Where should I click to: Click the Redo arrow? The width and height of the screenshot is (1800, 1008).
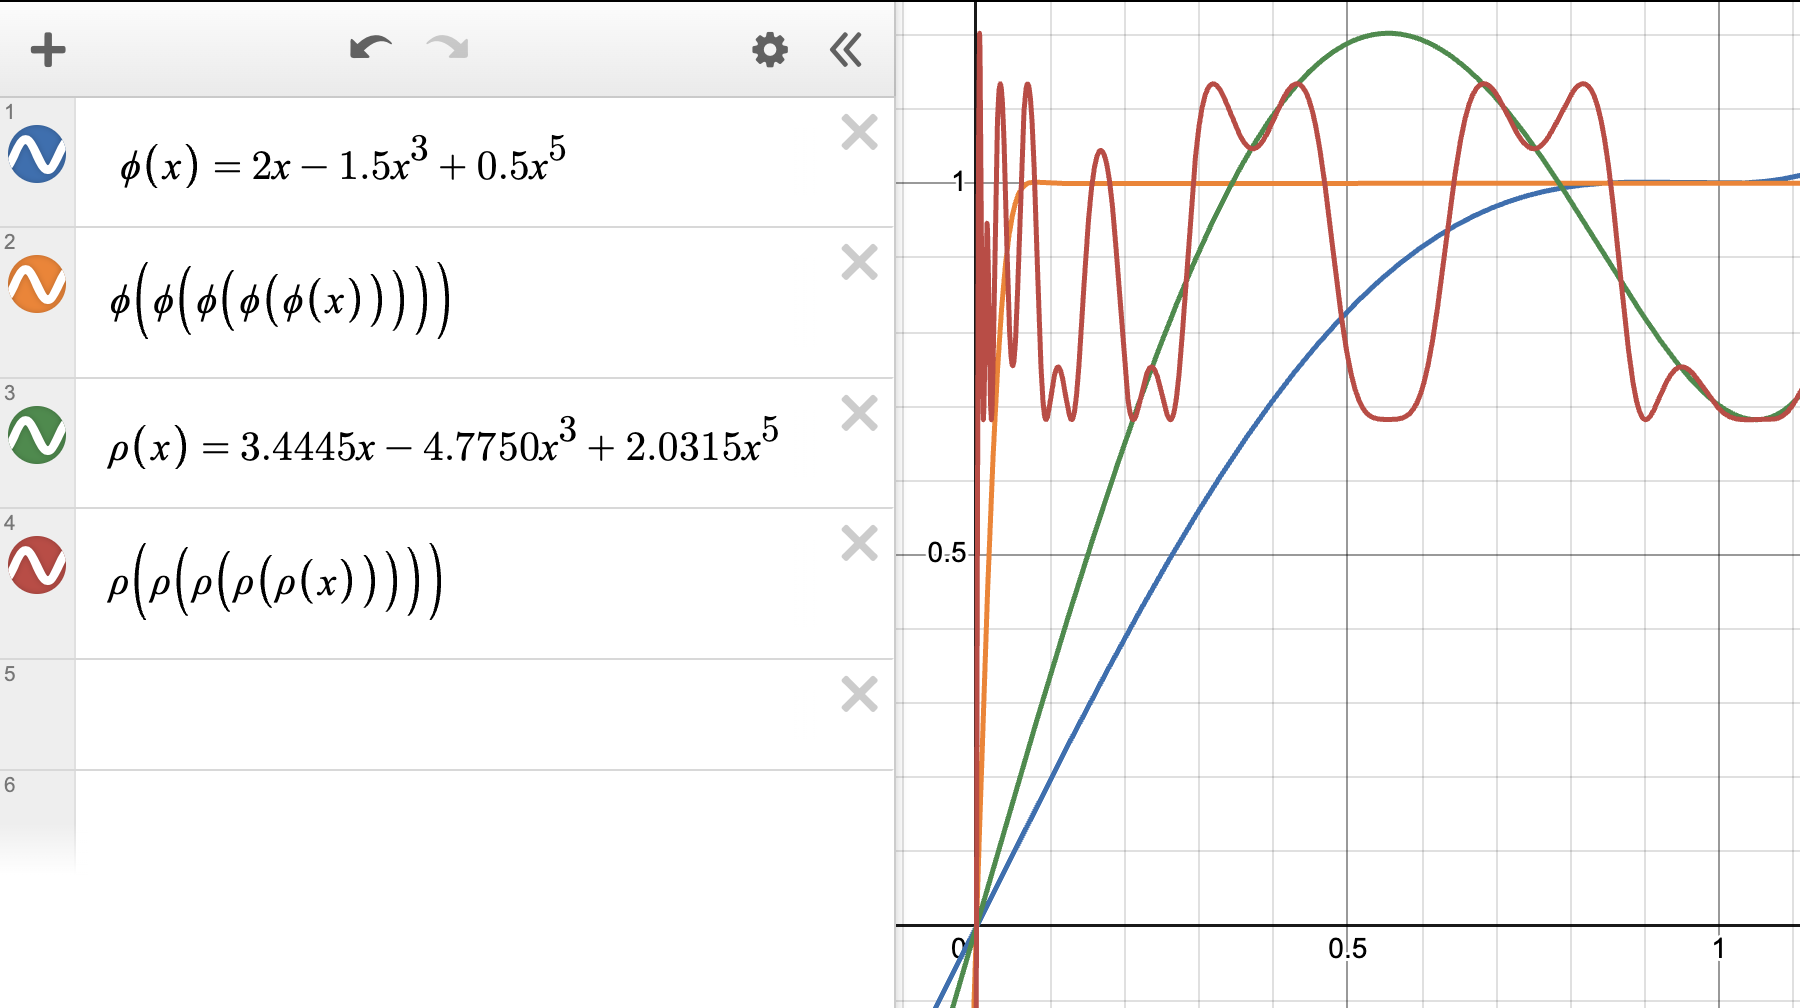[446, 48]
